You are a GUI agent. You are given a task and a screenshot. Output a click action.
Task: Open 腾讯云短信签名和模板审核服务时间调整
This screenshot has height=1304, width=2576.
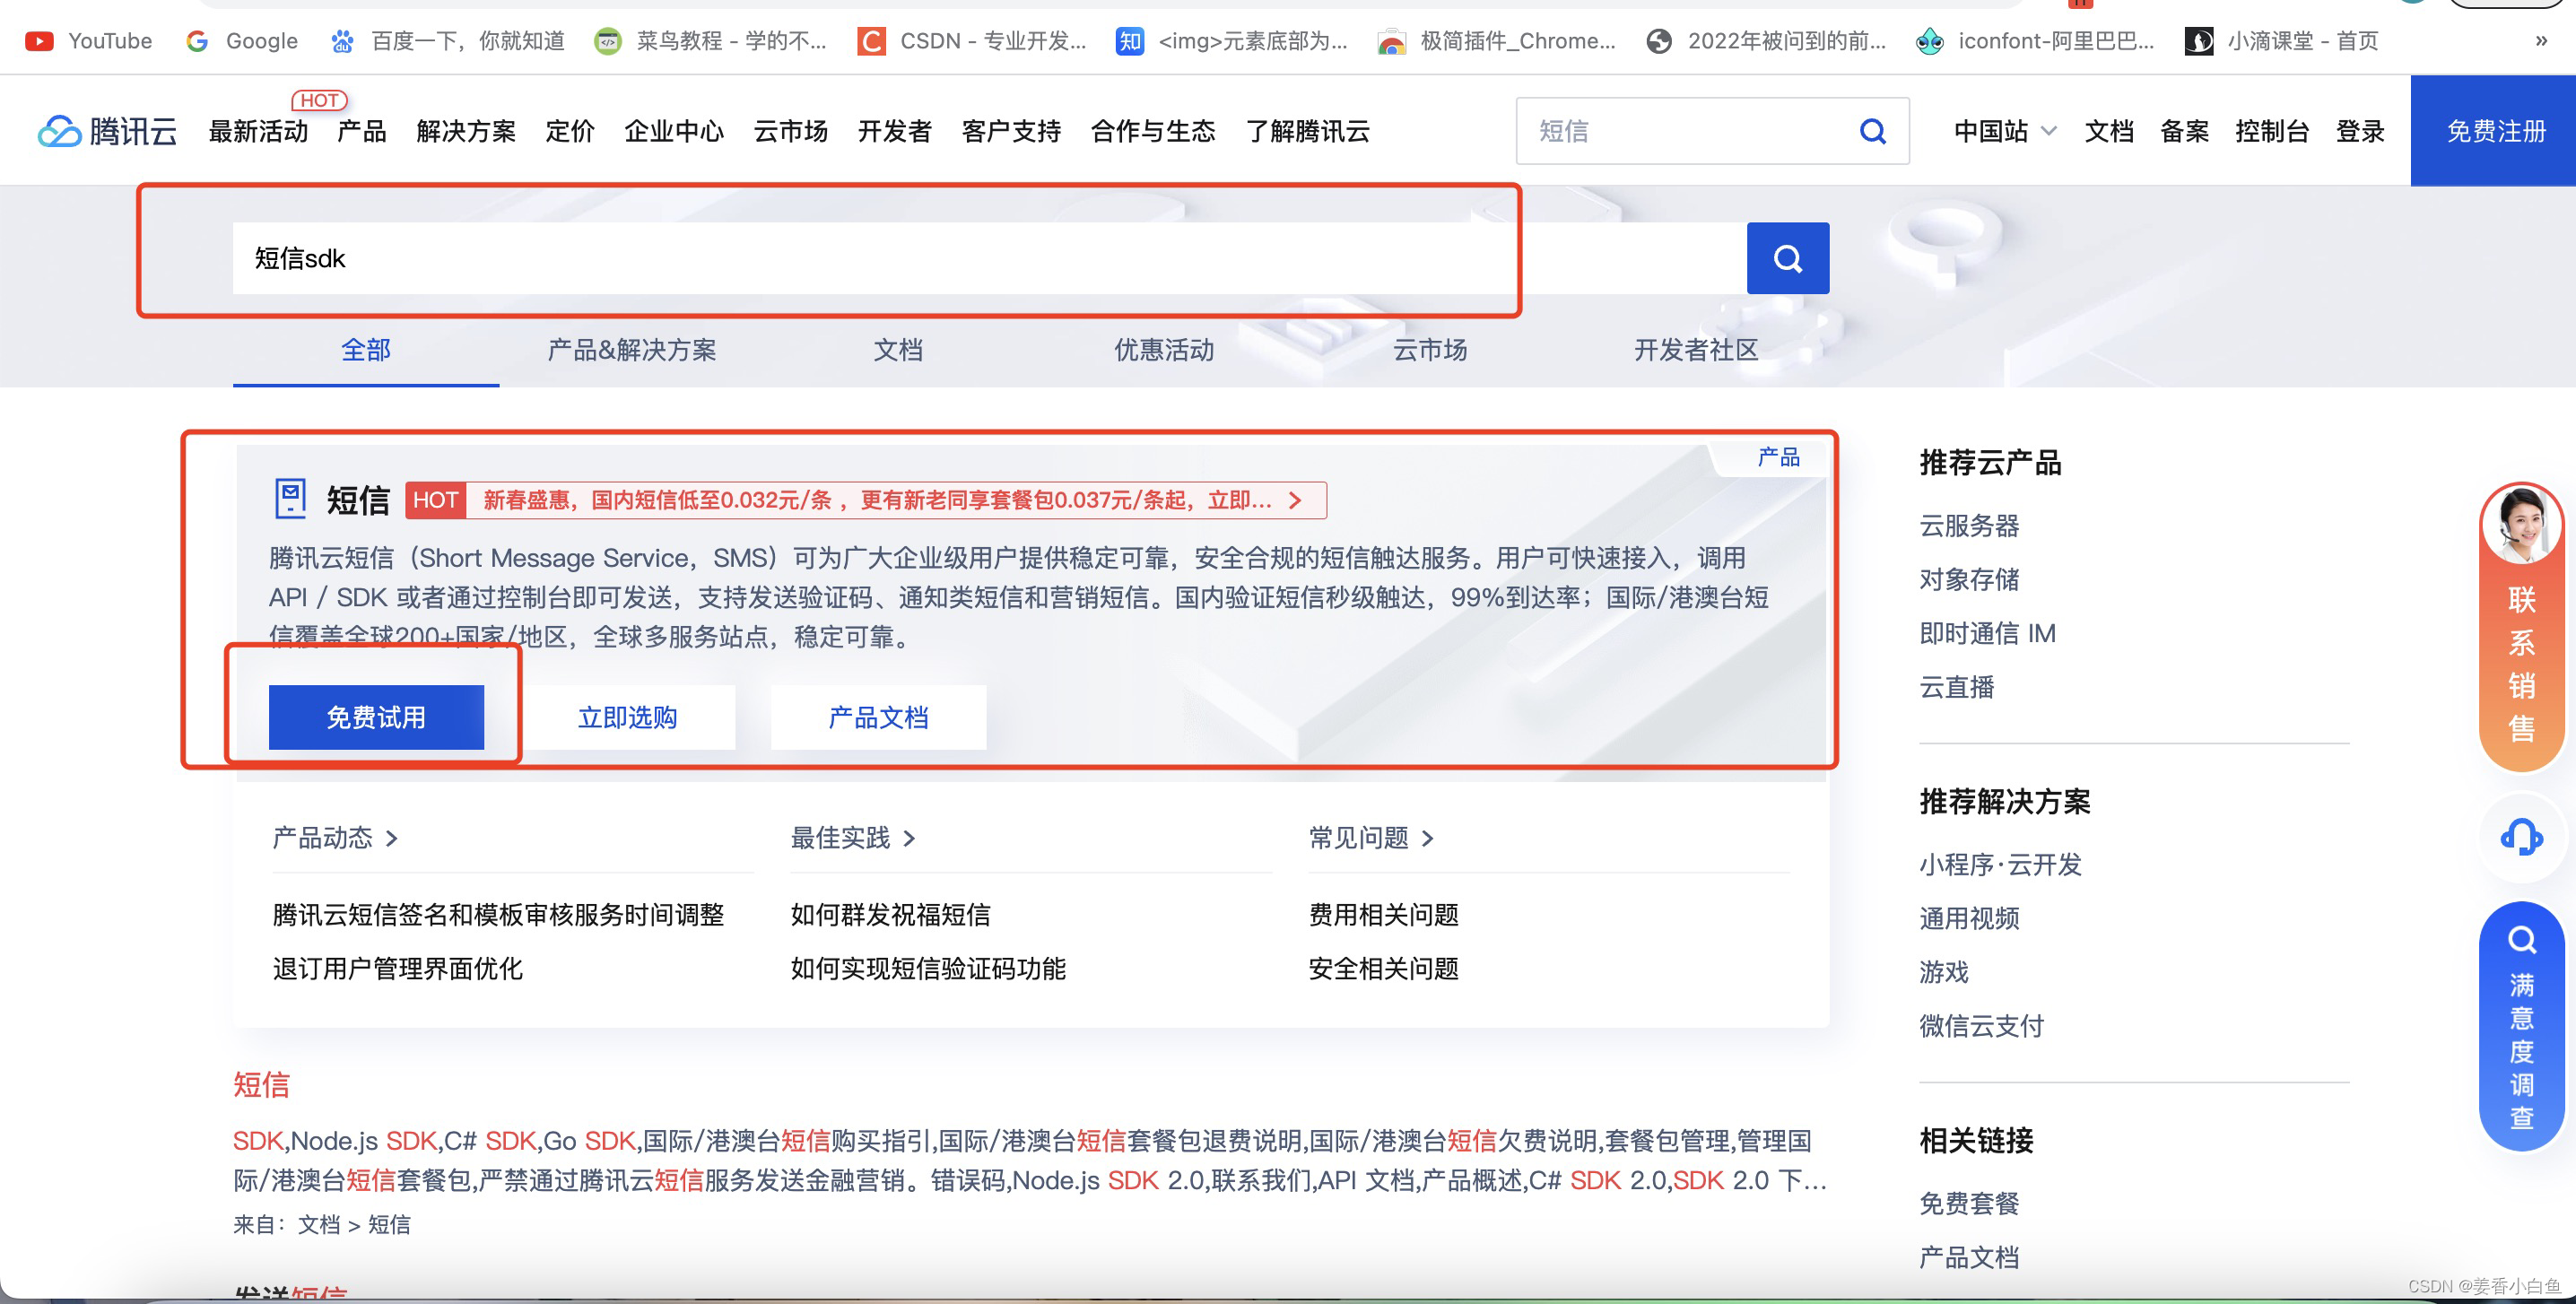498,915
